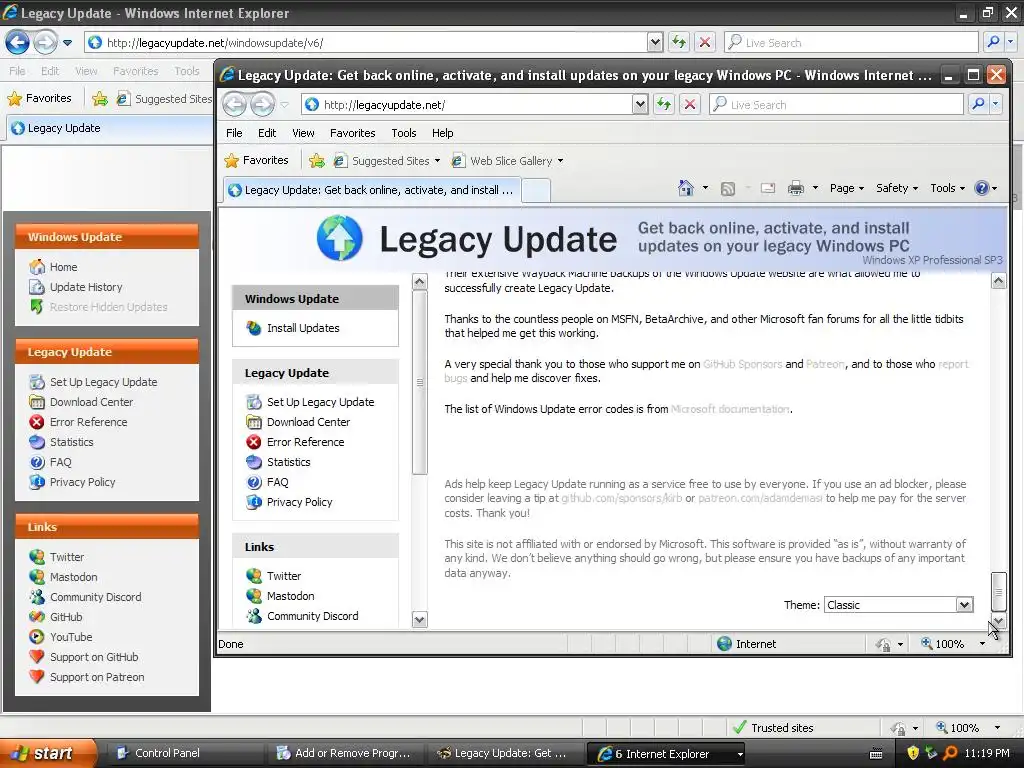Expand the Tools dropdown in the command bar
Image resolution: width=1024 pixels, height=768 pixels.
(947, 188)
